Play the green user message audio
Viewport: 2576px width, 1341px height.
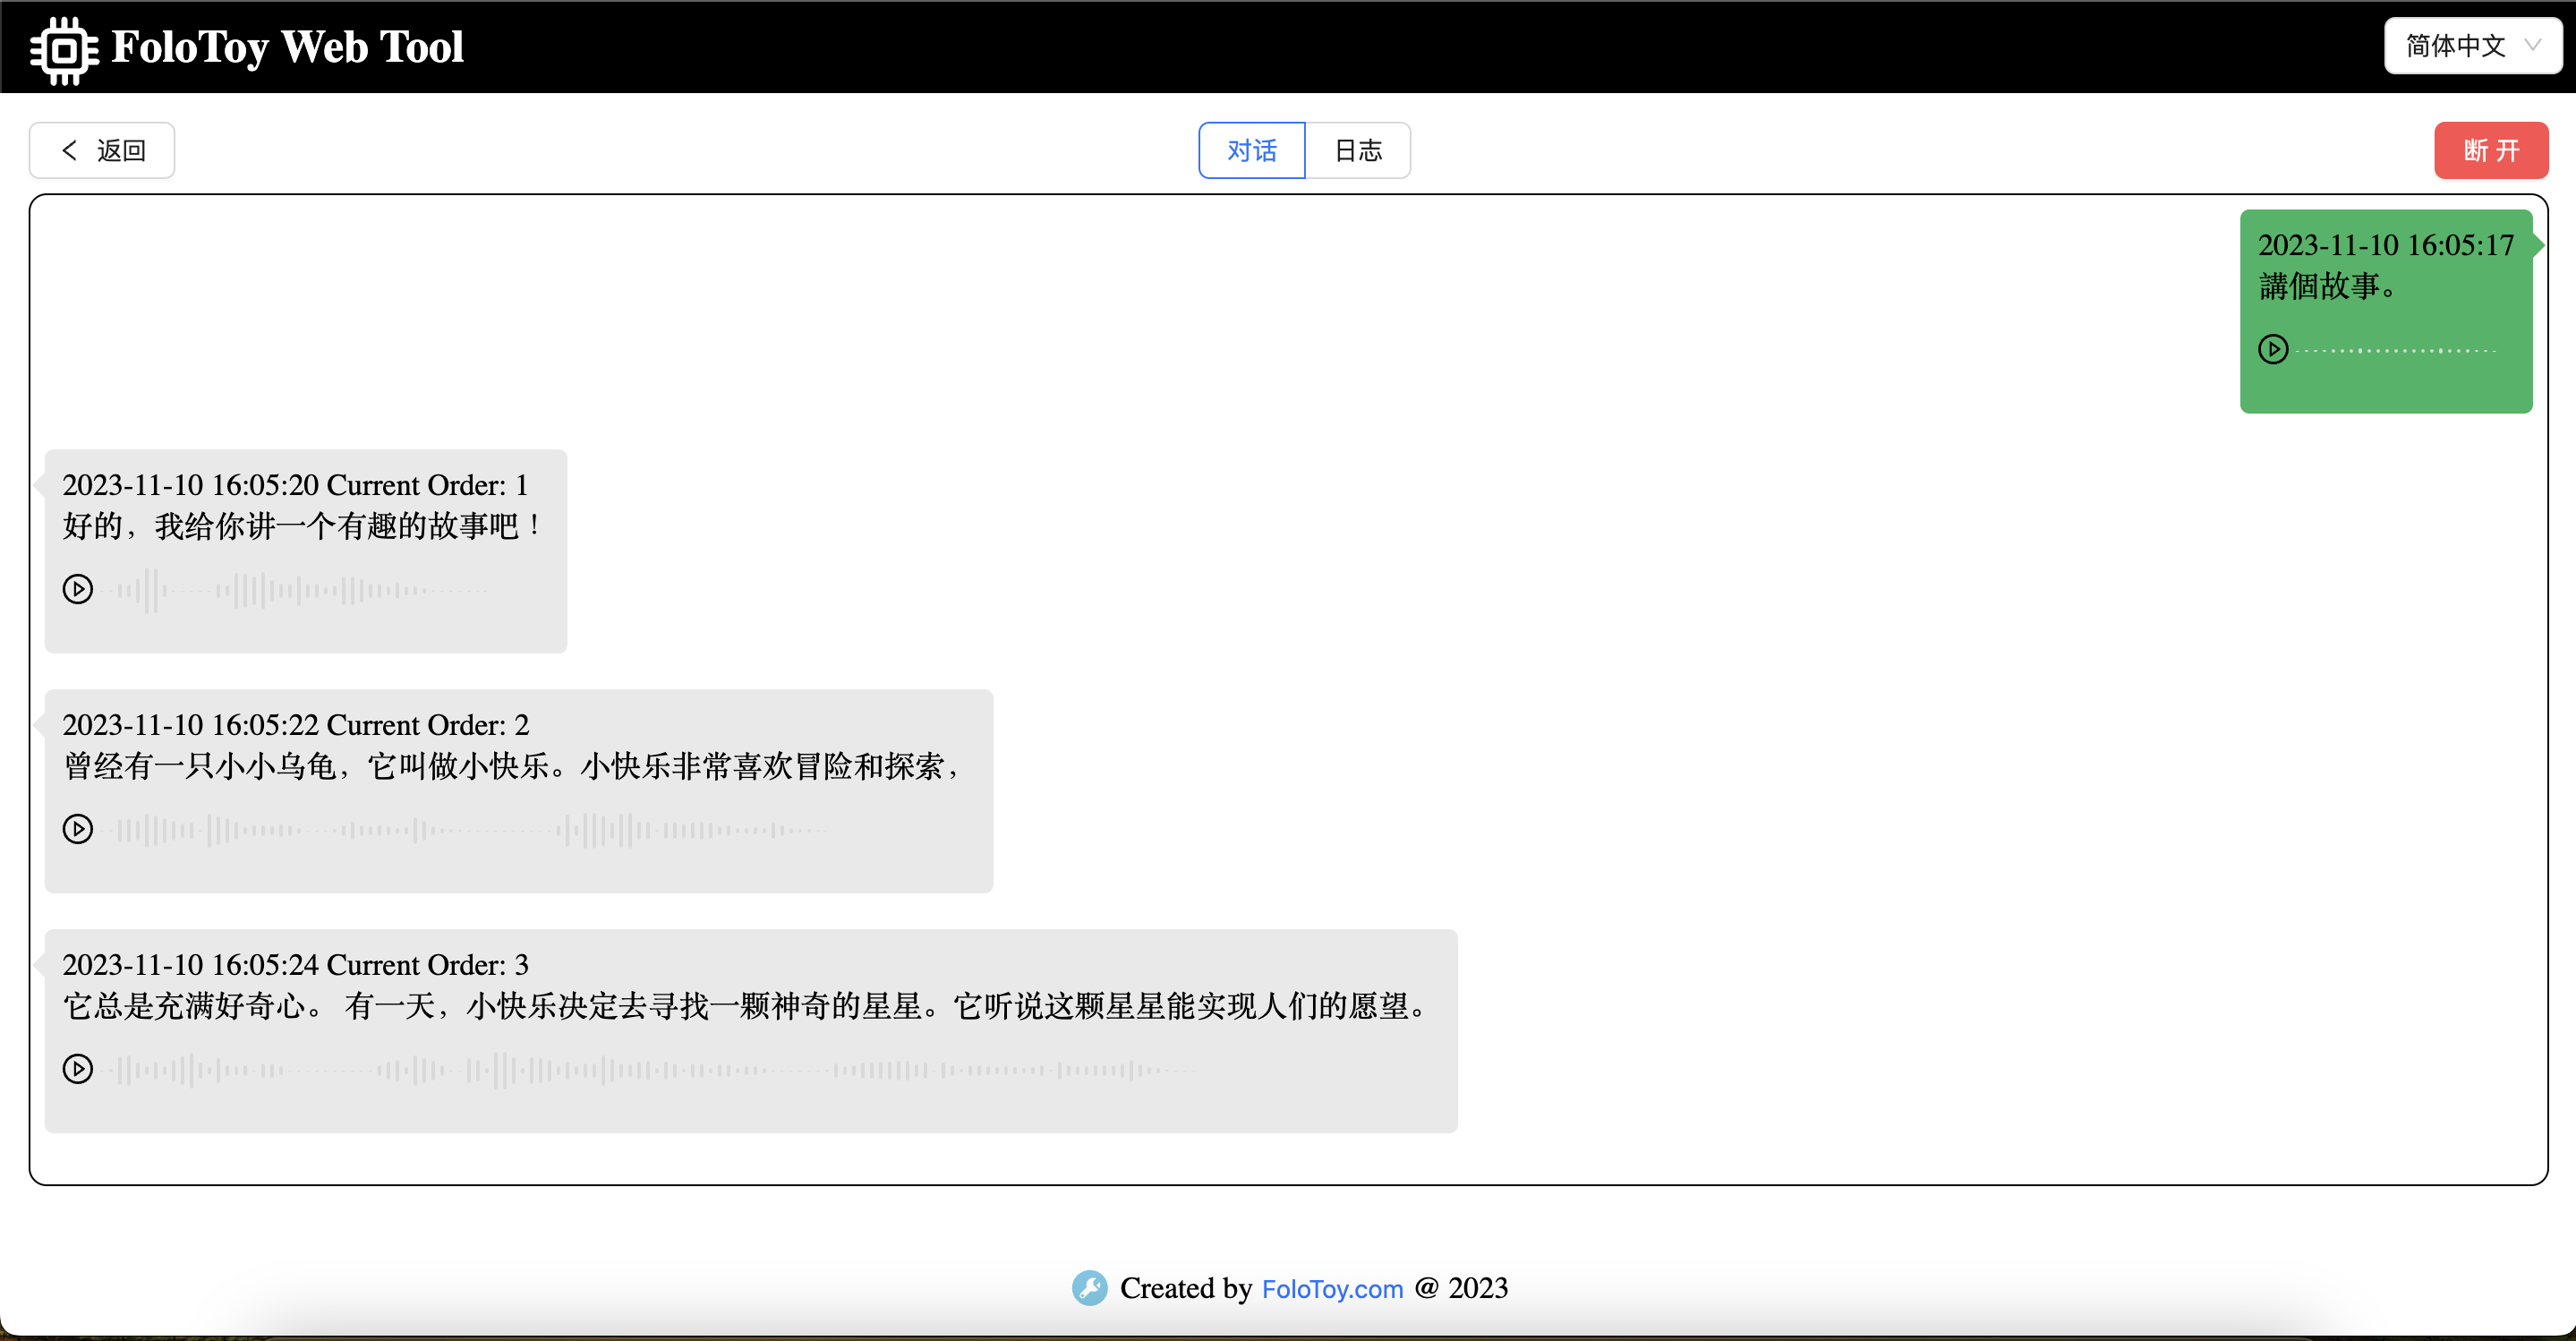(x=2274, y=349)
